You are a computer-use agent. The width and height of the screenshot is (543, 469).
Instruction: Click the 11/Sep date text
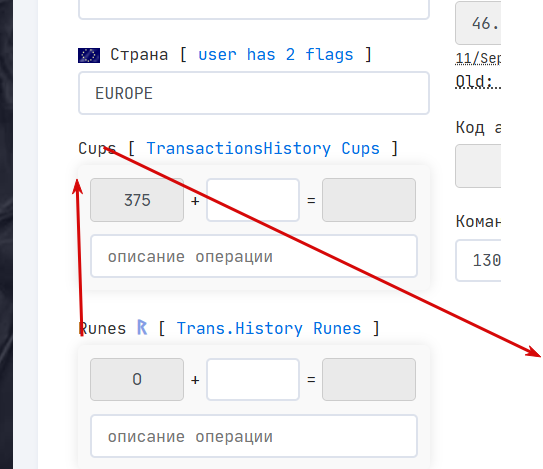[478, 58]
